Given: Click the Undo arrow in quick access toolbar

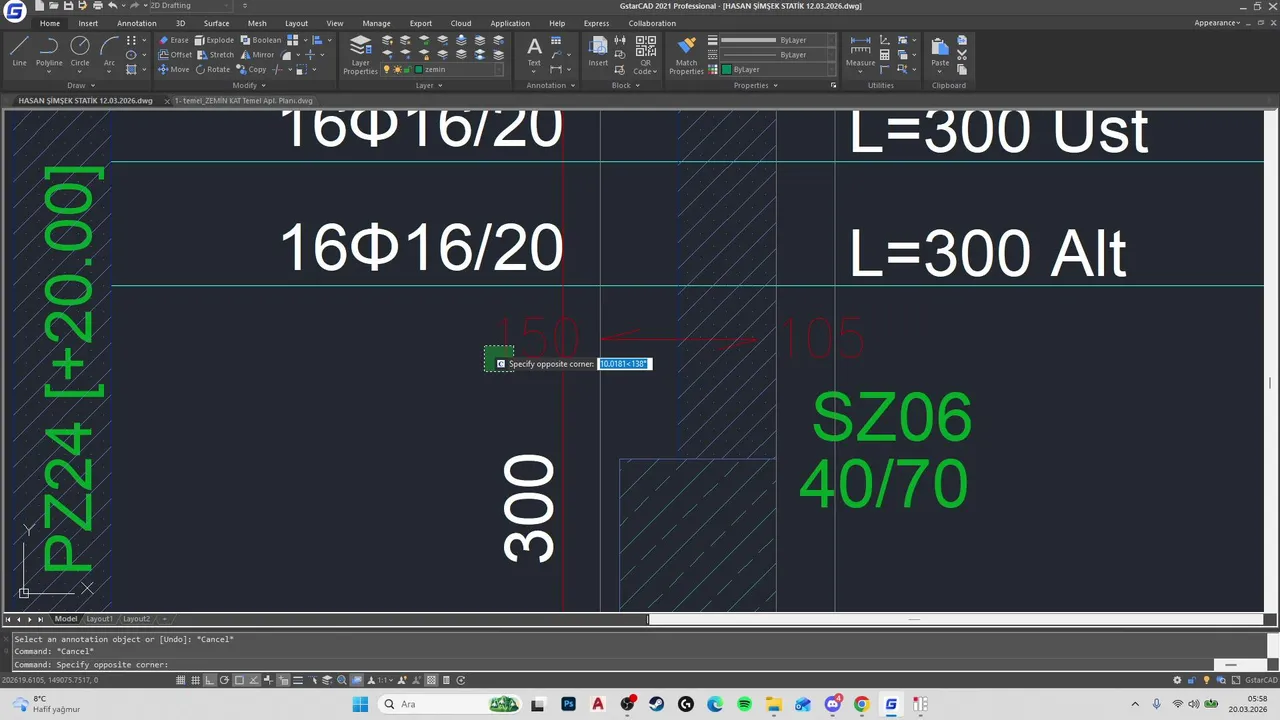Looking at the screenshot, I should tap(112, 6).
